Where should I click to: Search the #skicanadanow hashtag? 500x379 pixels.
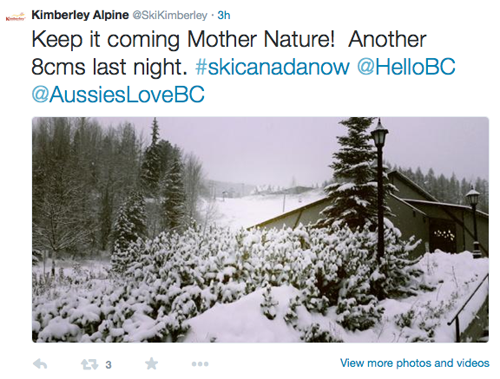[x=272, y=67]
